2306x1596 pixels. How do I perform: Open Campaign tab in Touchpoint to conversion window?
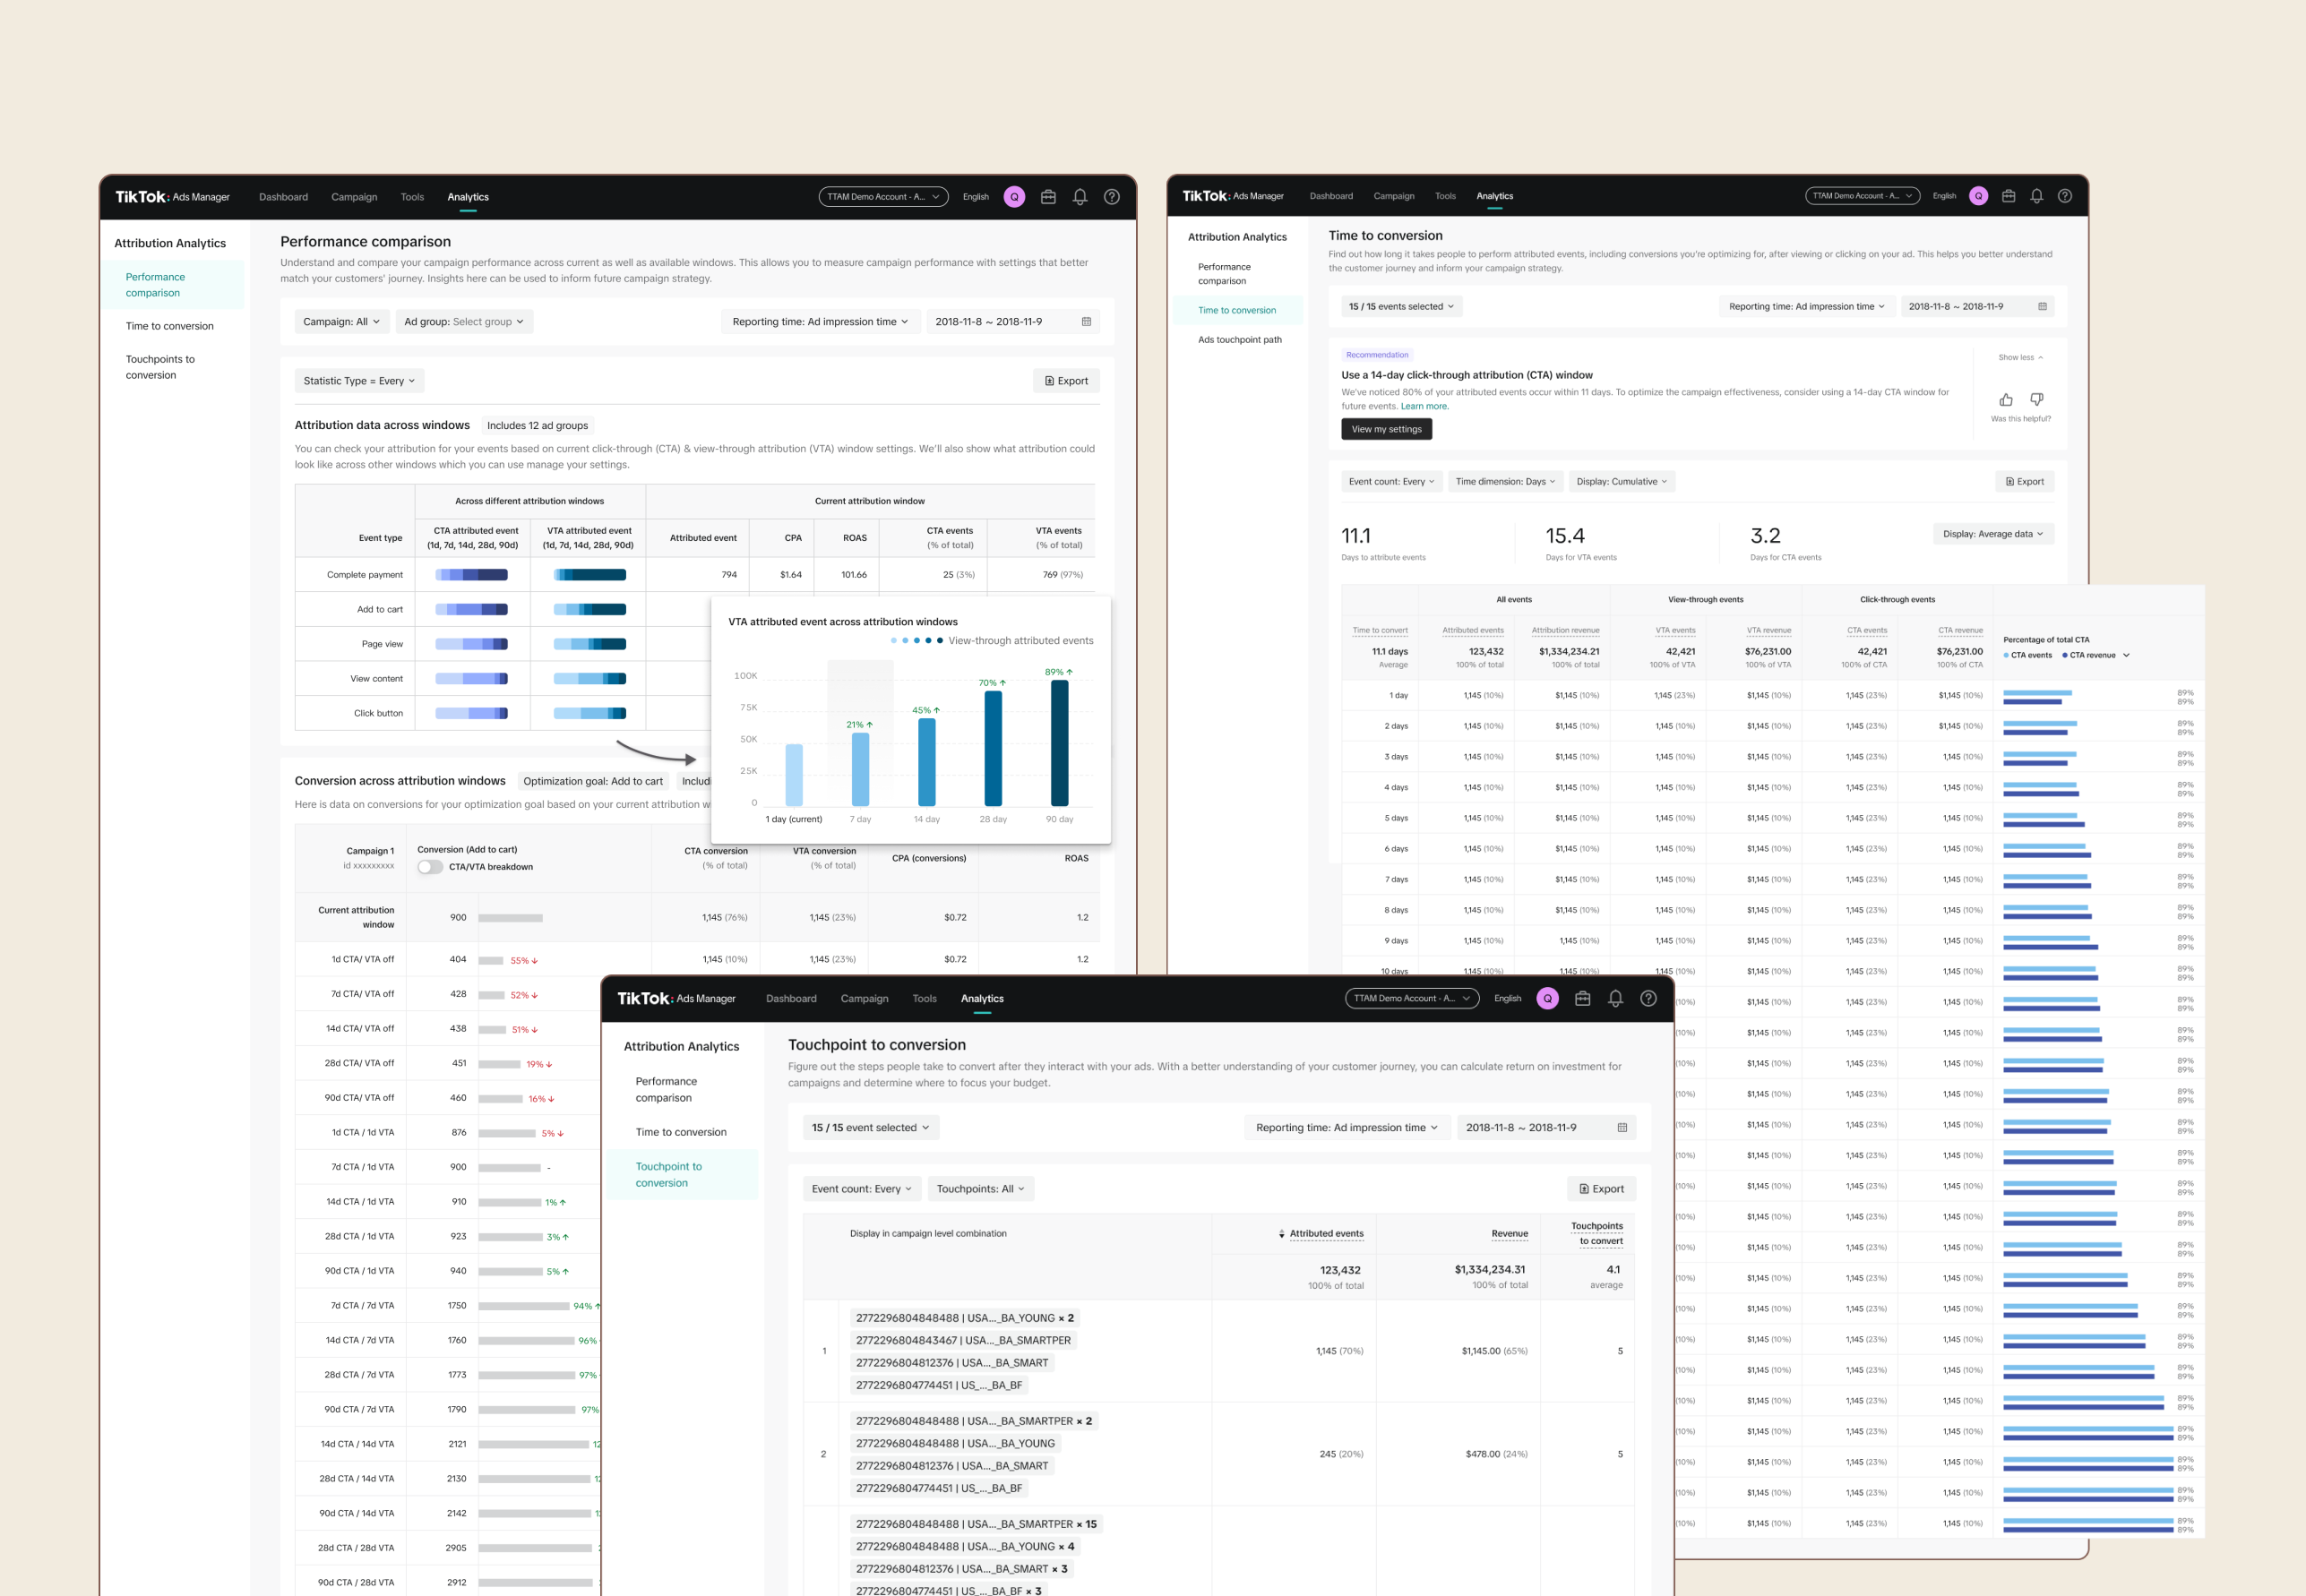point(864,998)
